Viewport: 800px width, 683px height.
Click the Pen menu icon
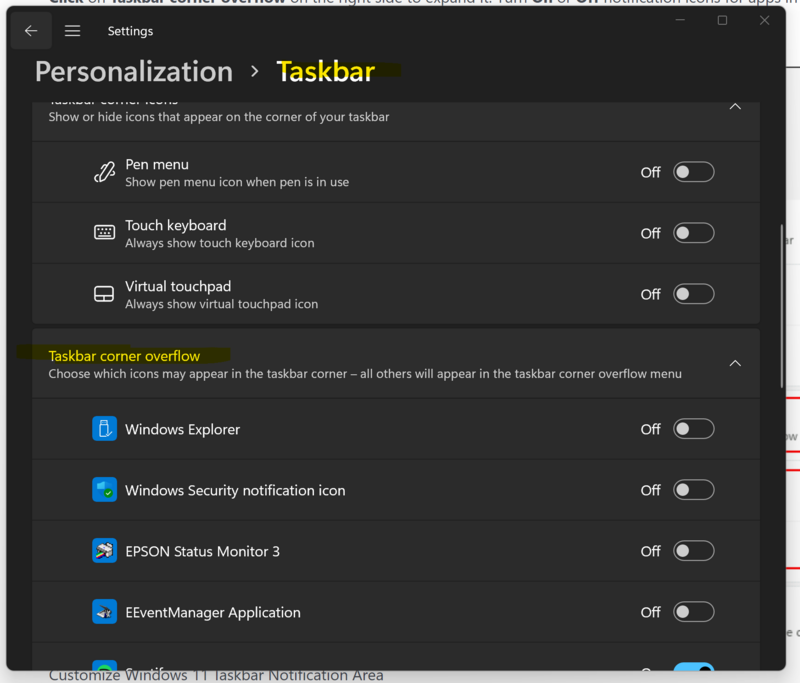[105, 172]
